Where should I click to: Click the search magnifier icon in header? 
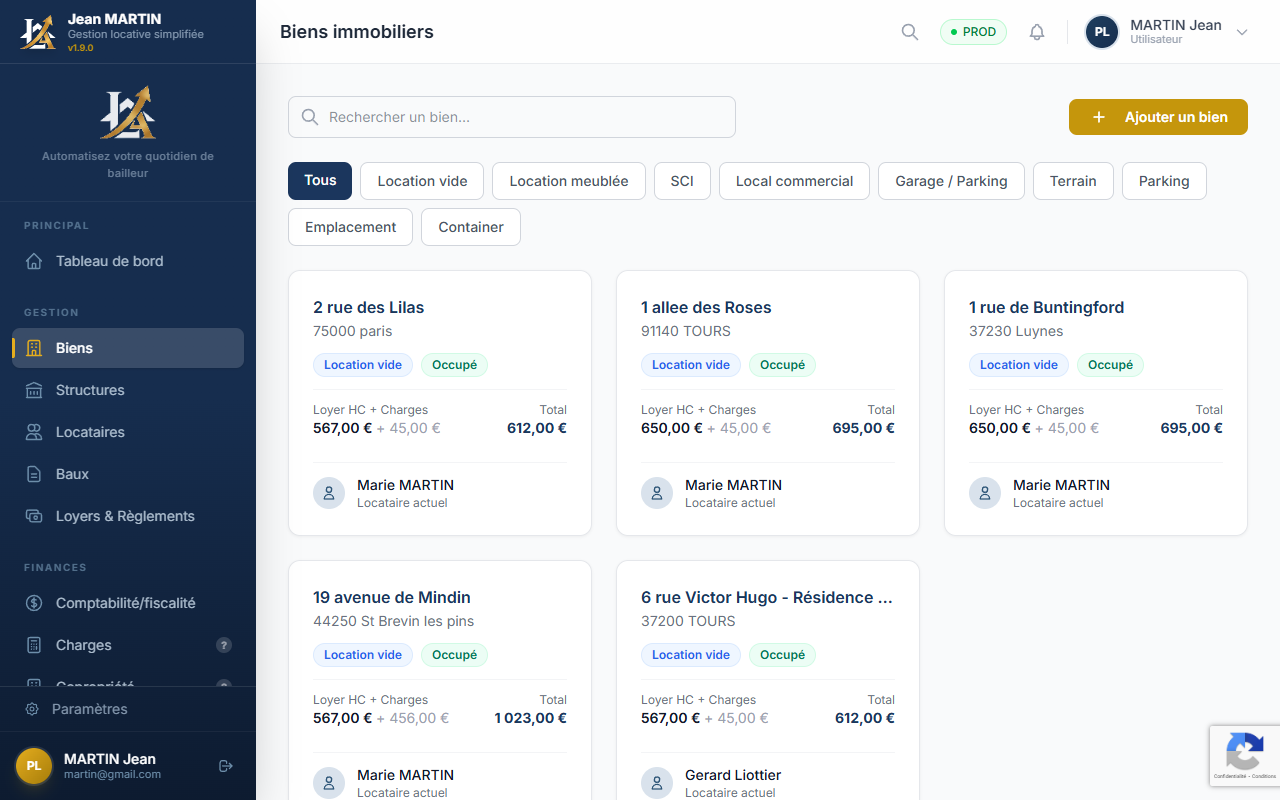[x=909, y=32]
